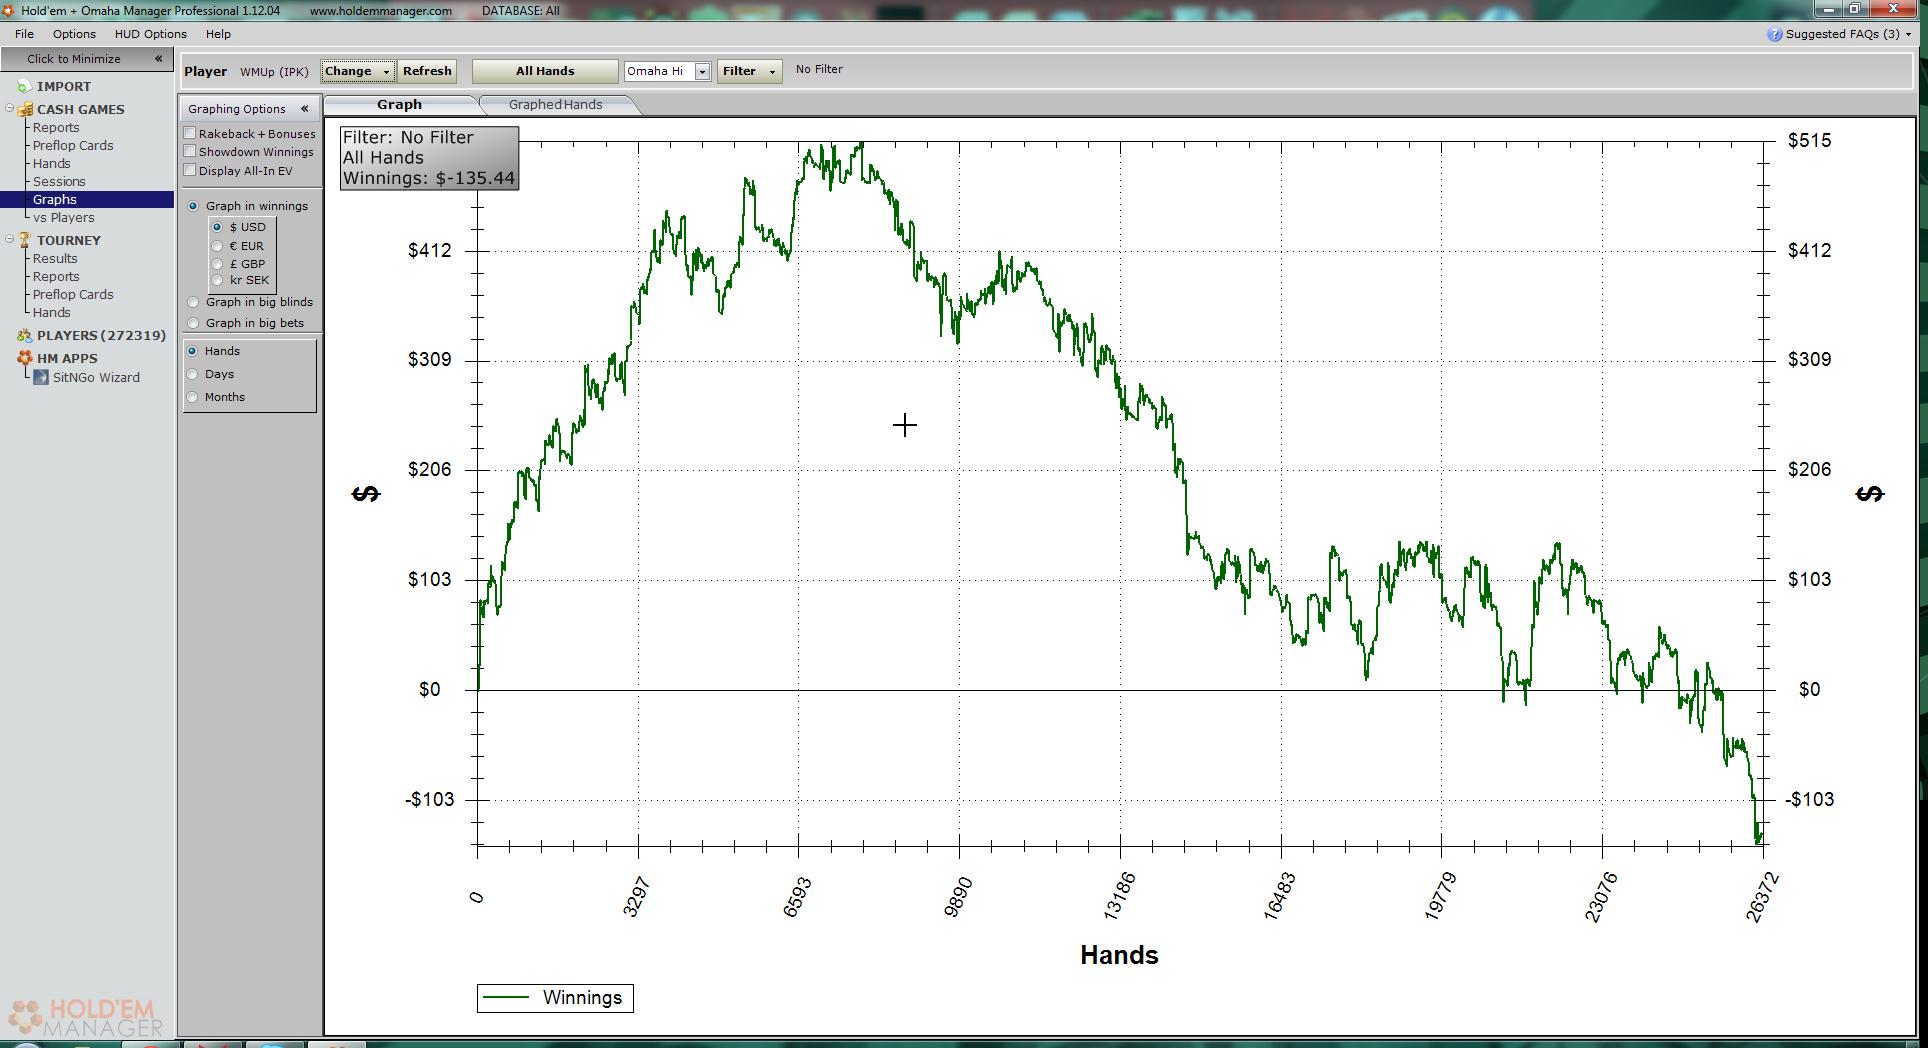
Task: Click the IMPORT icon in the sidebar
Action: (24, 87)
